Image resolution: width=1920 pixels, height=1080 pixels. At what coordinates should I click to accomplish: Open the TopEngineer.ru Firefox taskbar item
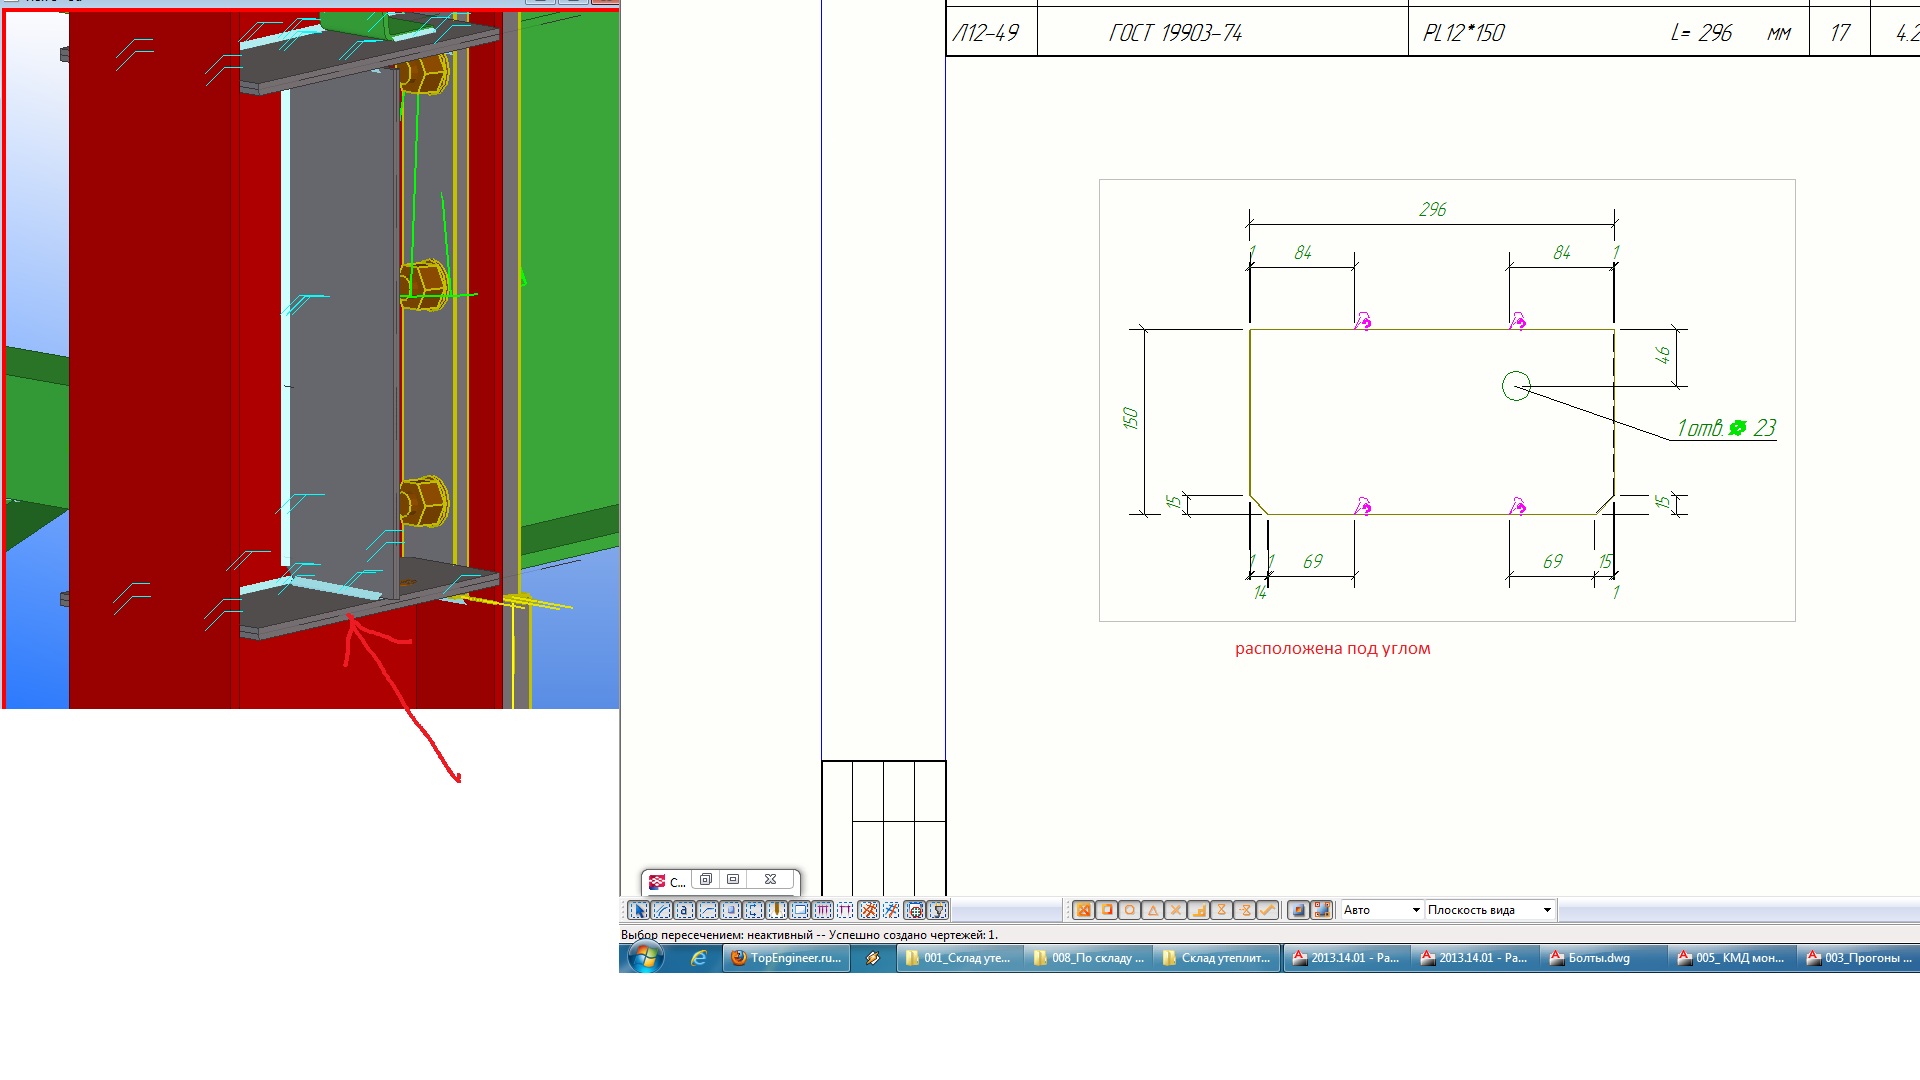(786, 958)
